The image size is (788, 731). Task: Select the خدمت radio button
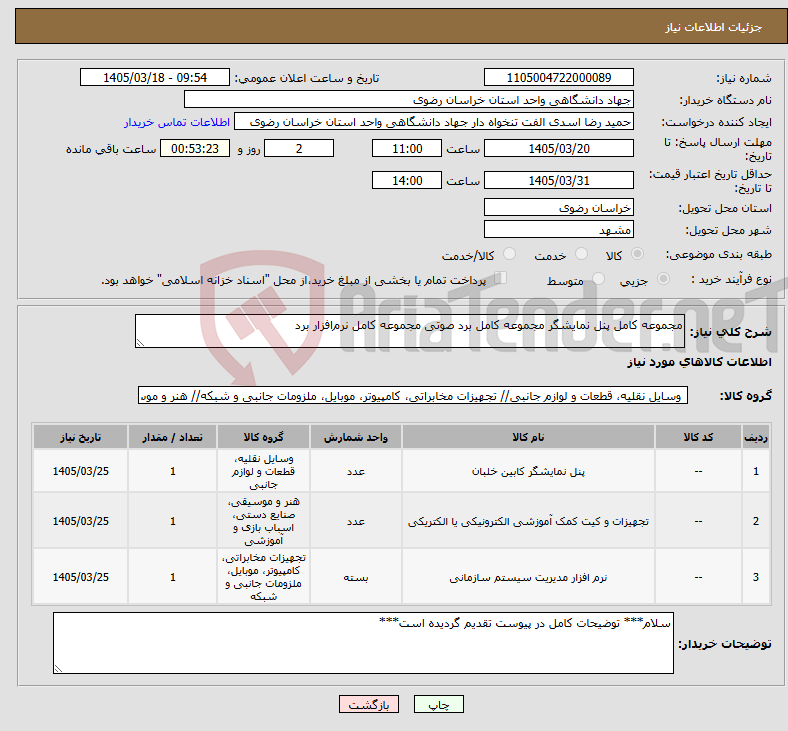click(x=581, y=254)
